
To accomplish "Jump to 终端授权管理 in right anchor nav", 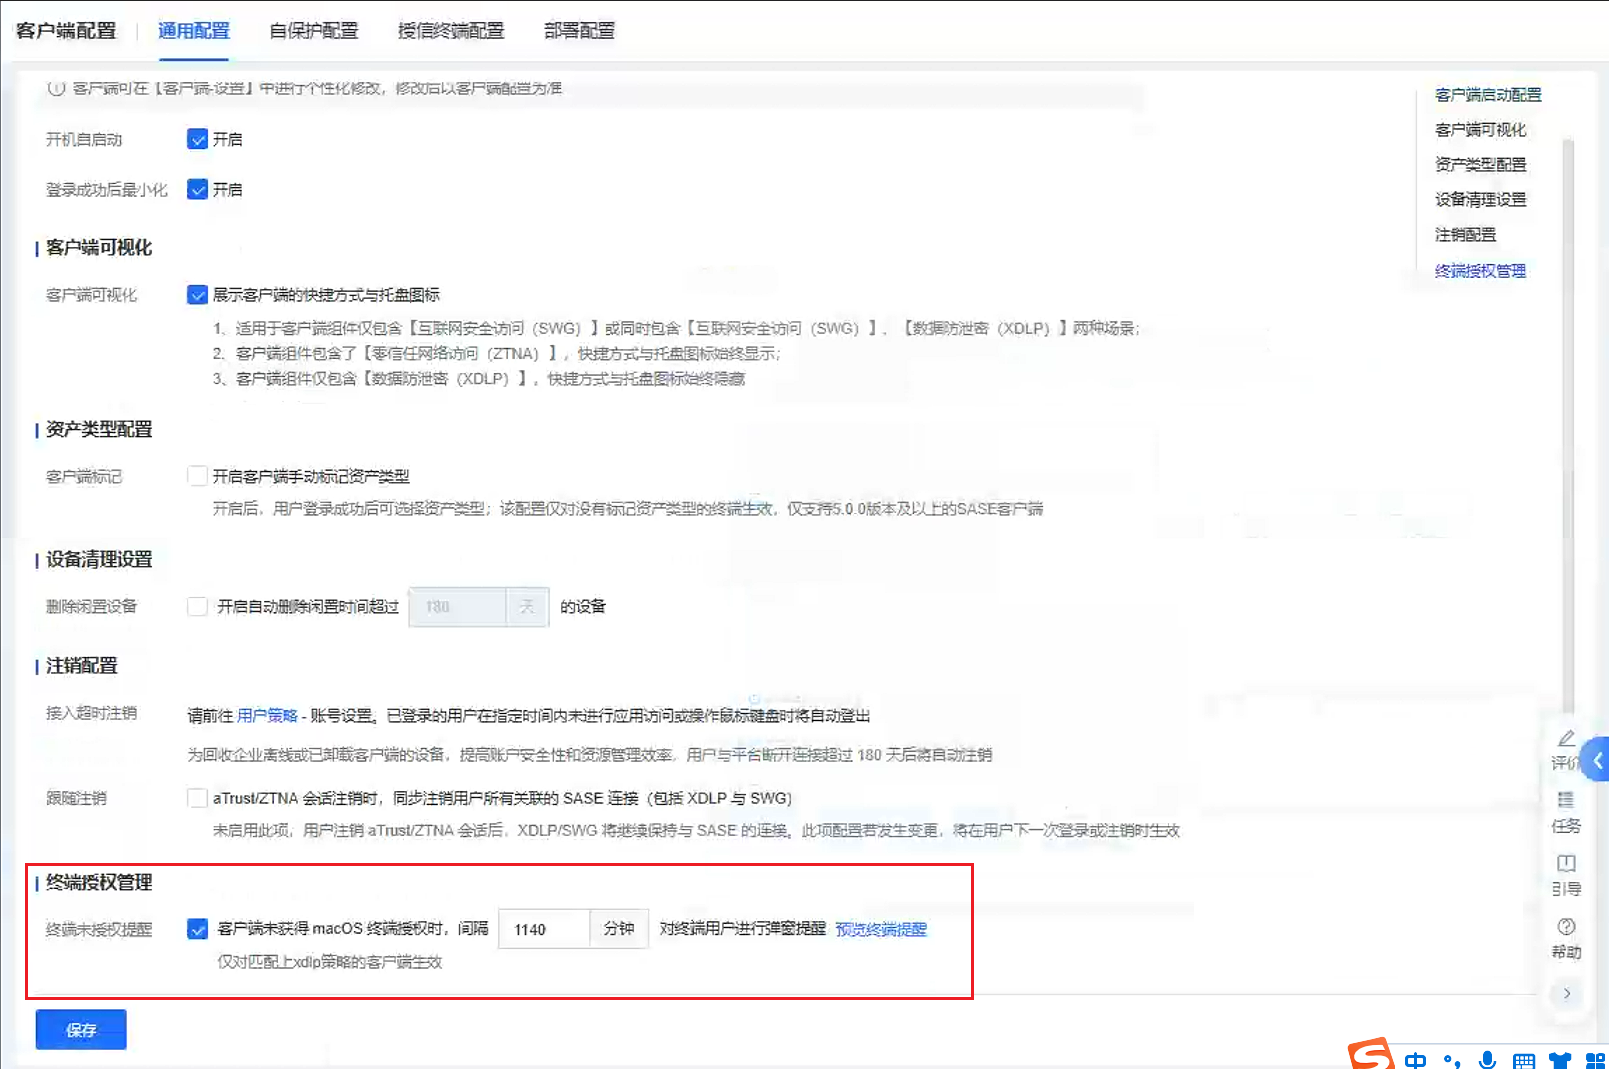I will 1480,270.
